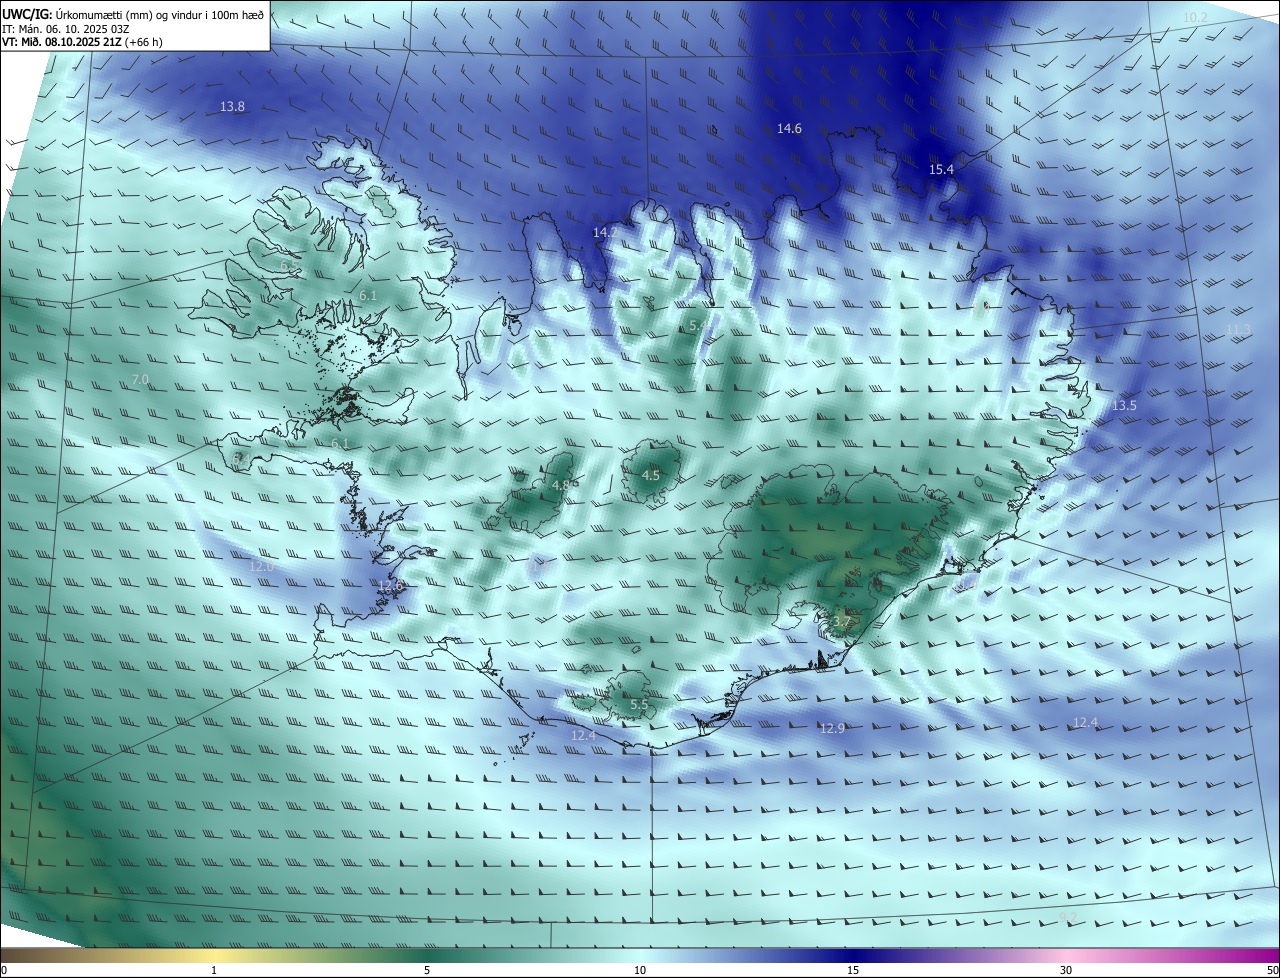Click the value label 4.8

click(561, 485)
